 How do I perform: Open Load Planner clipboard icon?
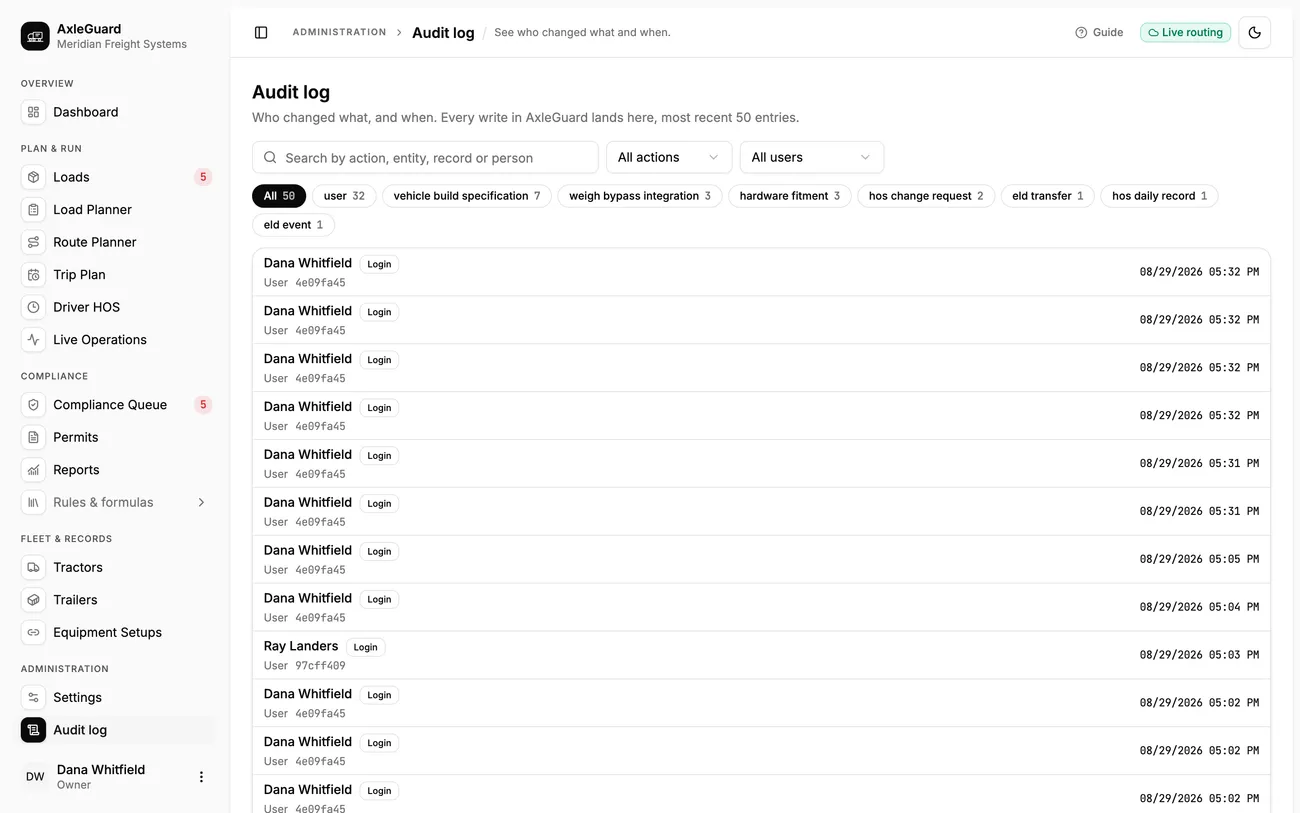coord(34,210)
